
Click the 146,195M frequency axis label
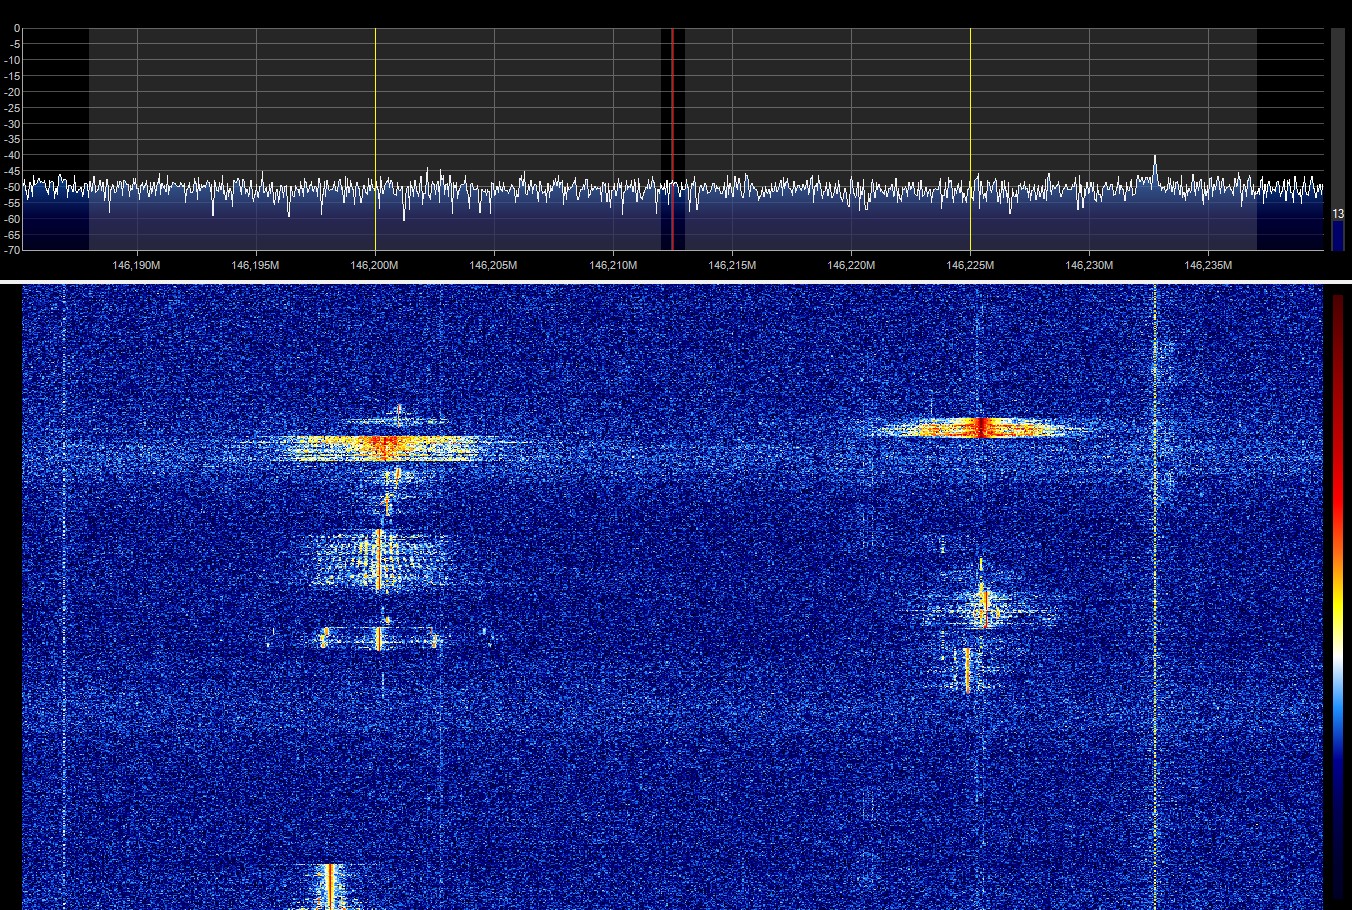(256, 265)
